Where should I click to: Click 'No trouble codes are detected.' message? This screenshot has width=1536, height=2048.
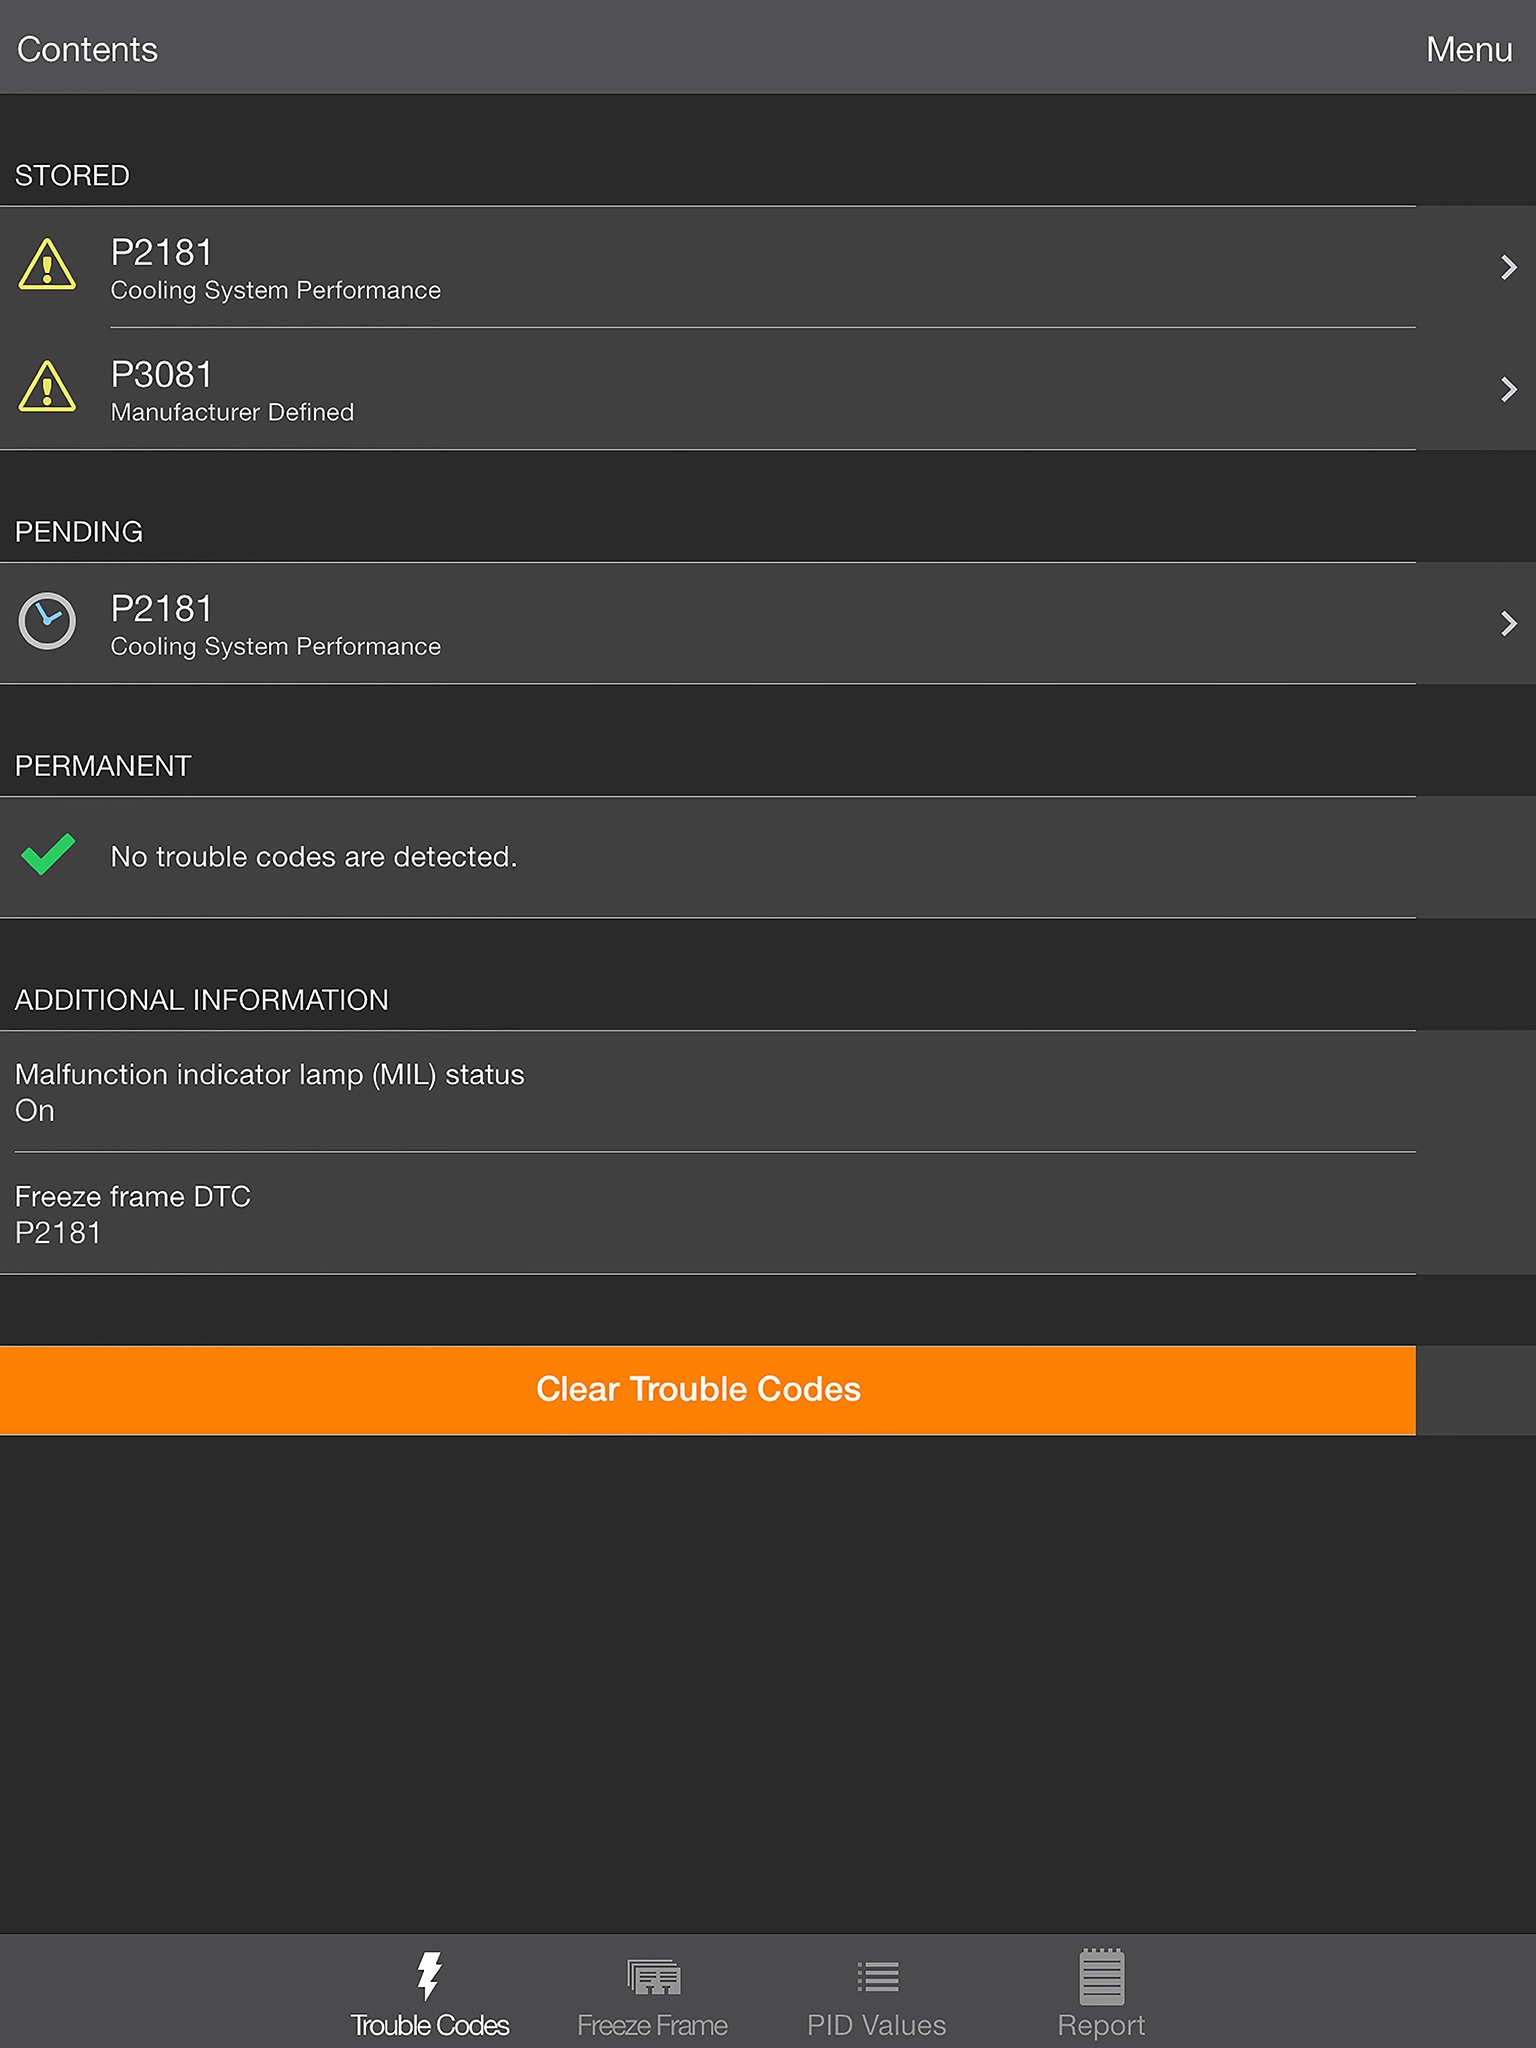pyautogui.click(x=314, y=857)
